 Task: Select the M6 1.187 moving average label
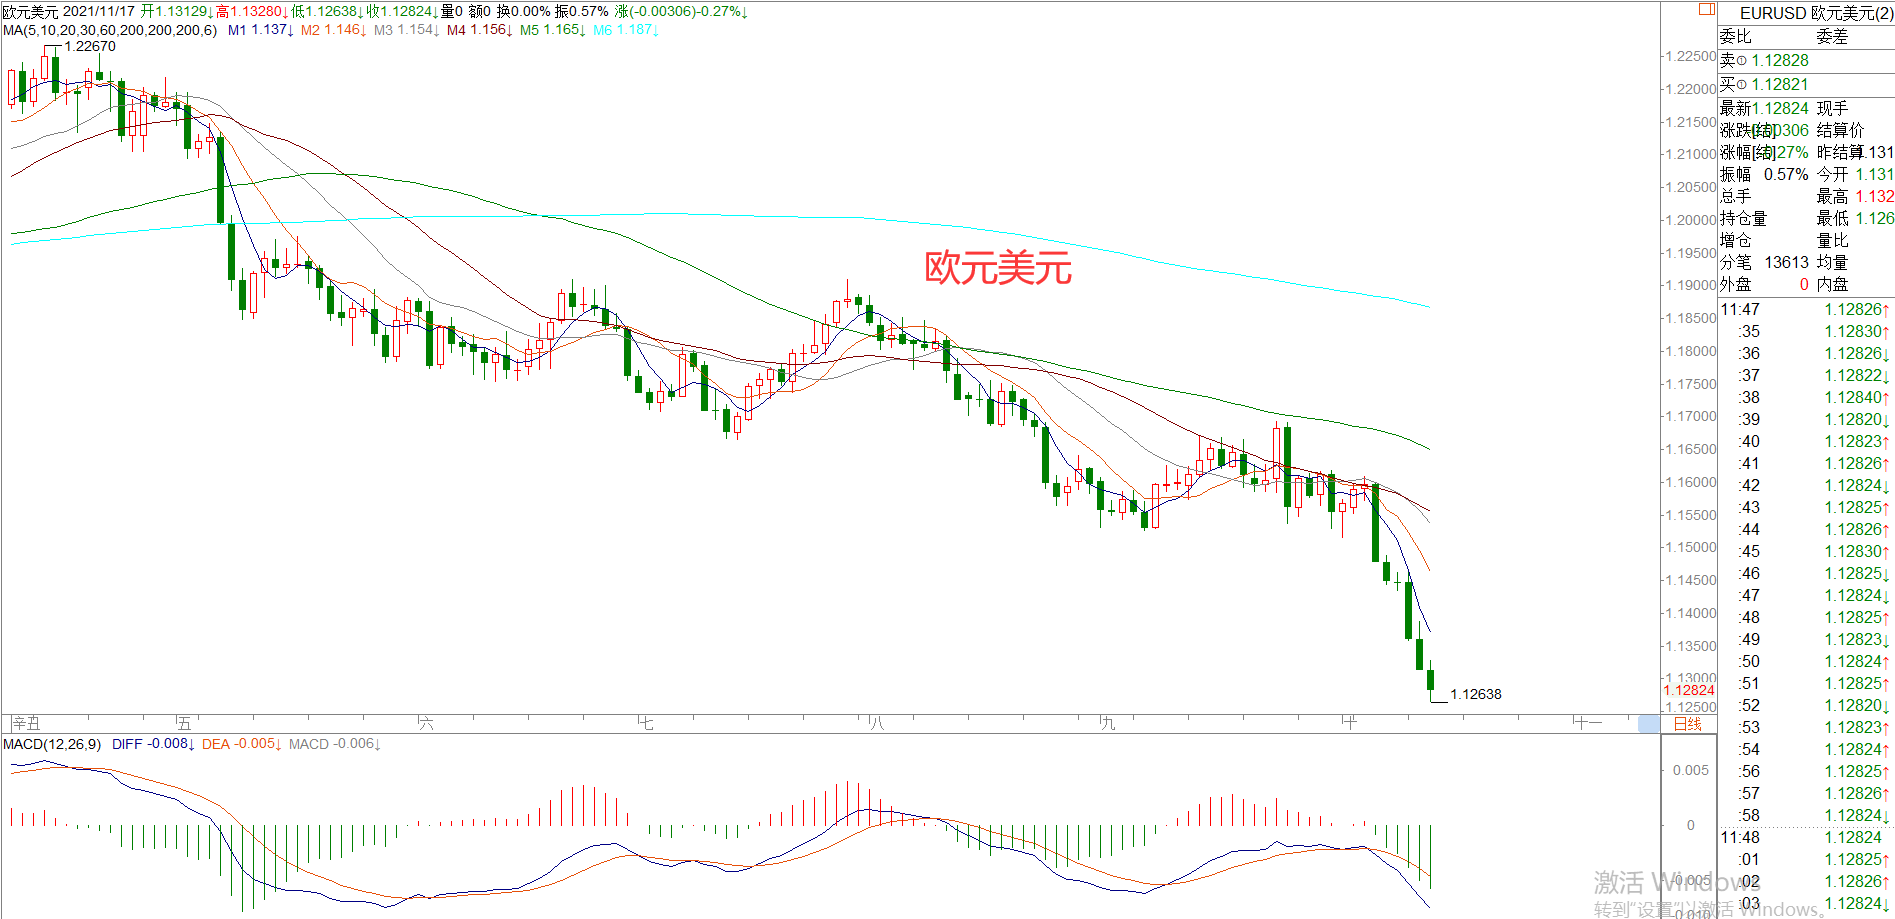(626, 30)
